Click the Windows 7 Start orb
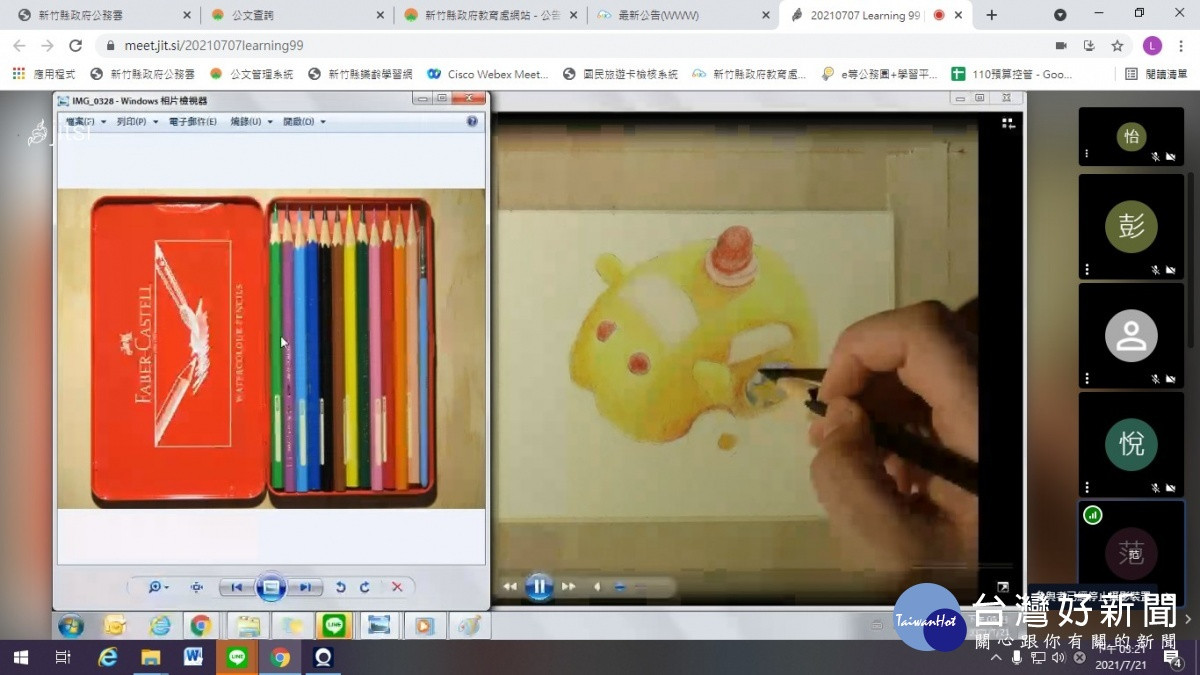This screenshot has width=1200, height=675. coord(71,626)
